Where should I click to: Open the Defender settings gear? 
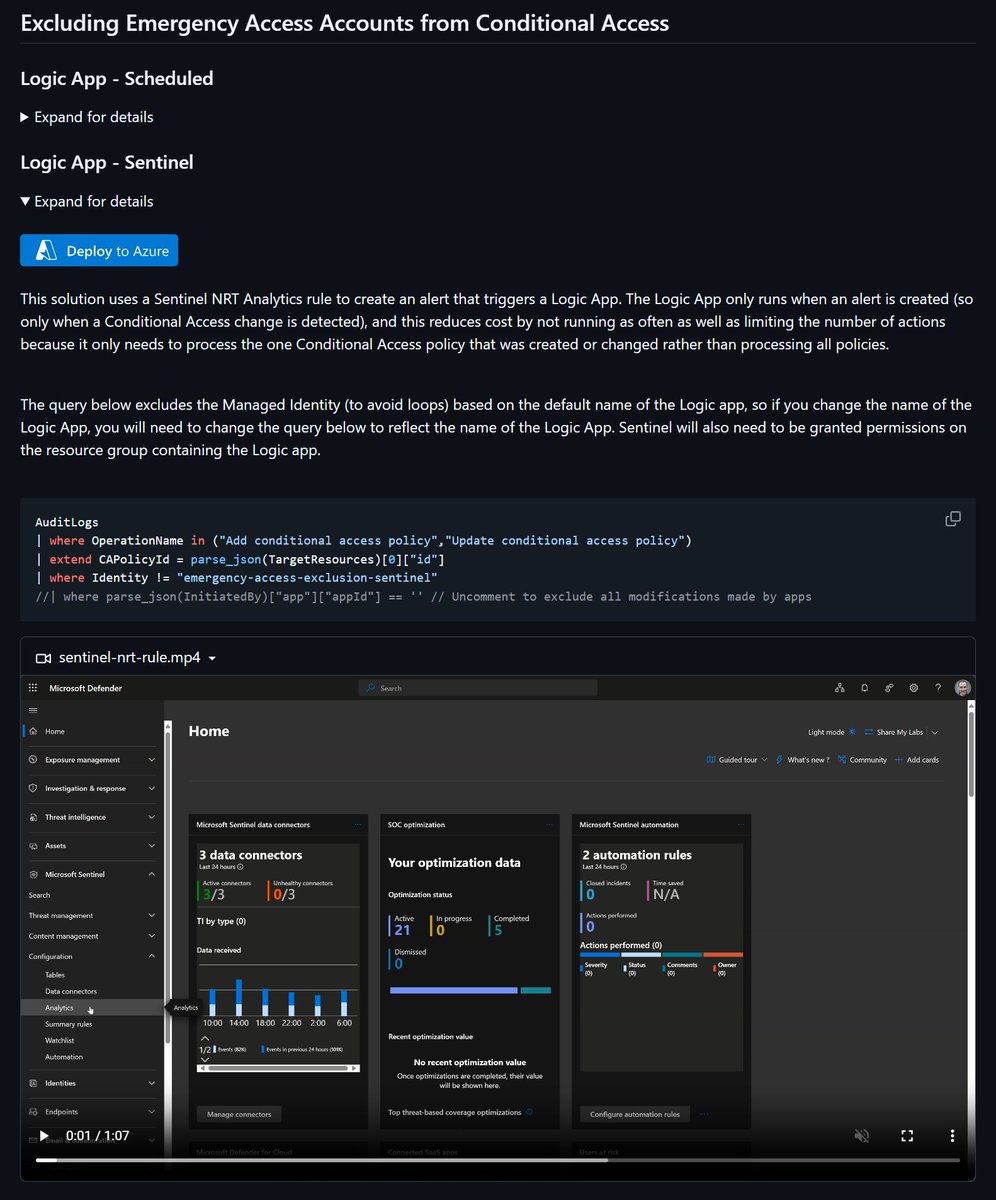tap(913, 688)
